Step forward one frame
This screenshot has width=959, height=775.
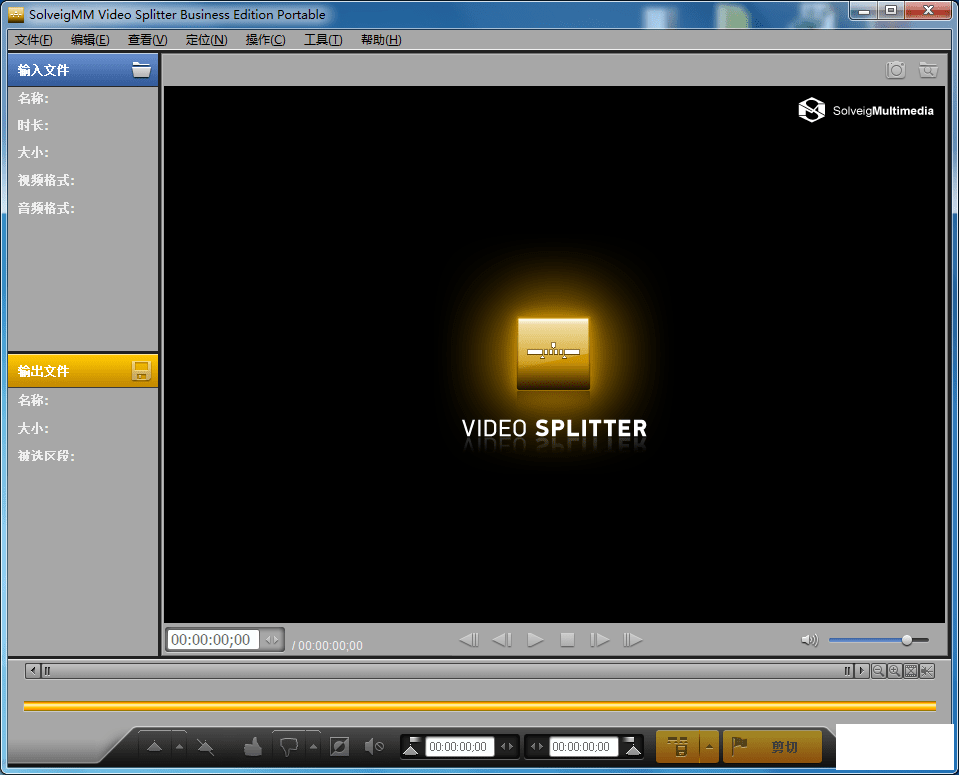coord(599,640)
